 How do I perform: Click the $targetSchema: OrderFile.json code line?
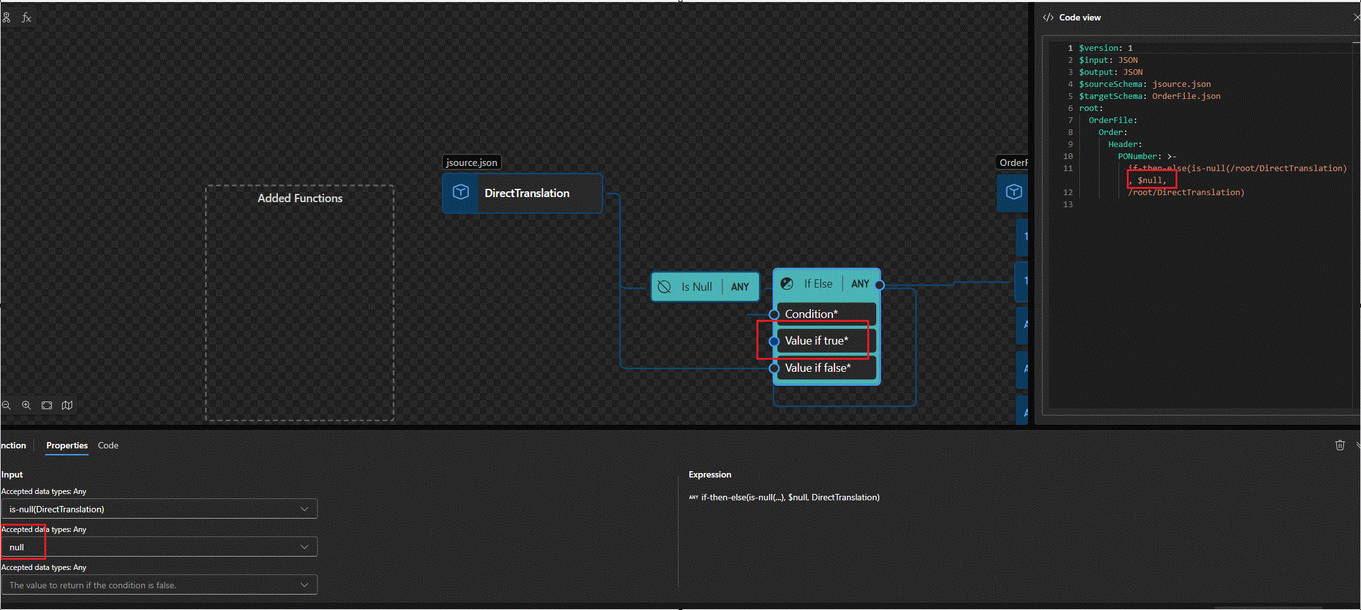[1150, 96]
